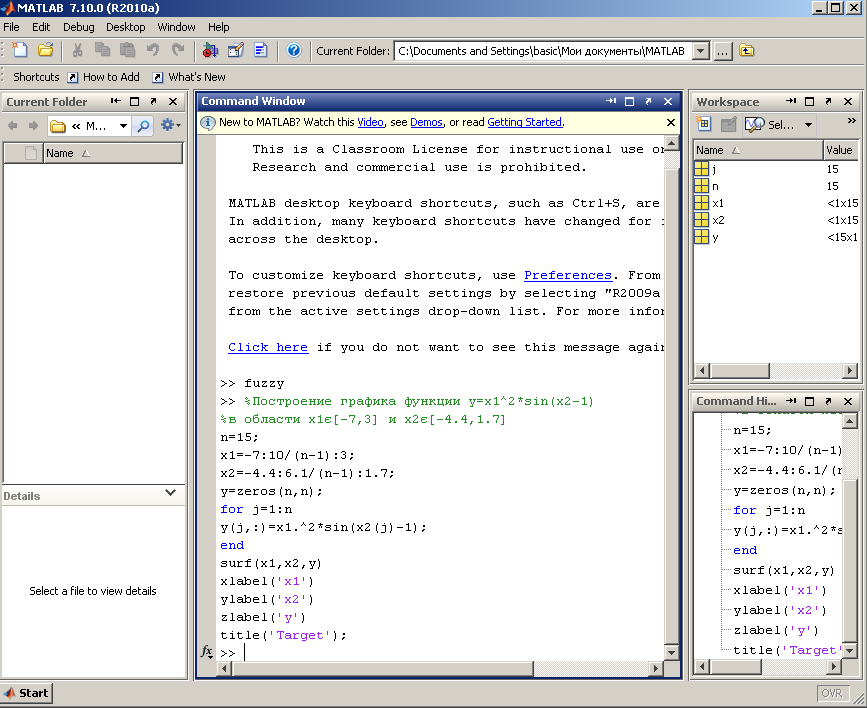This screenshot has width=867, height=708.
Task: Open file with folder icon in toolbar
Action: pyautogui.click(x=45, y=50)
